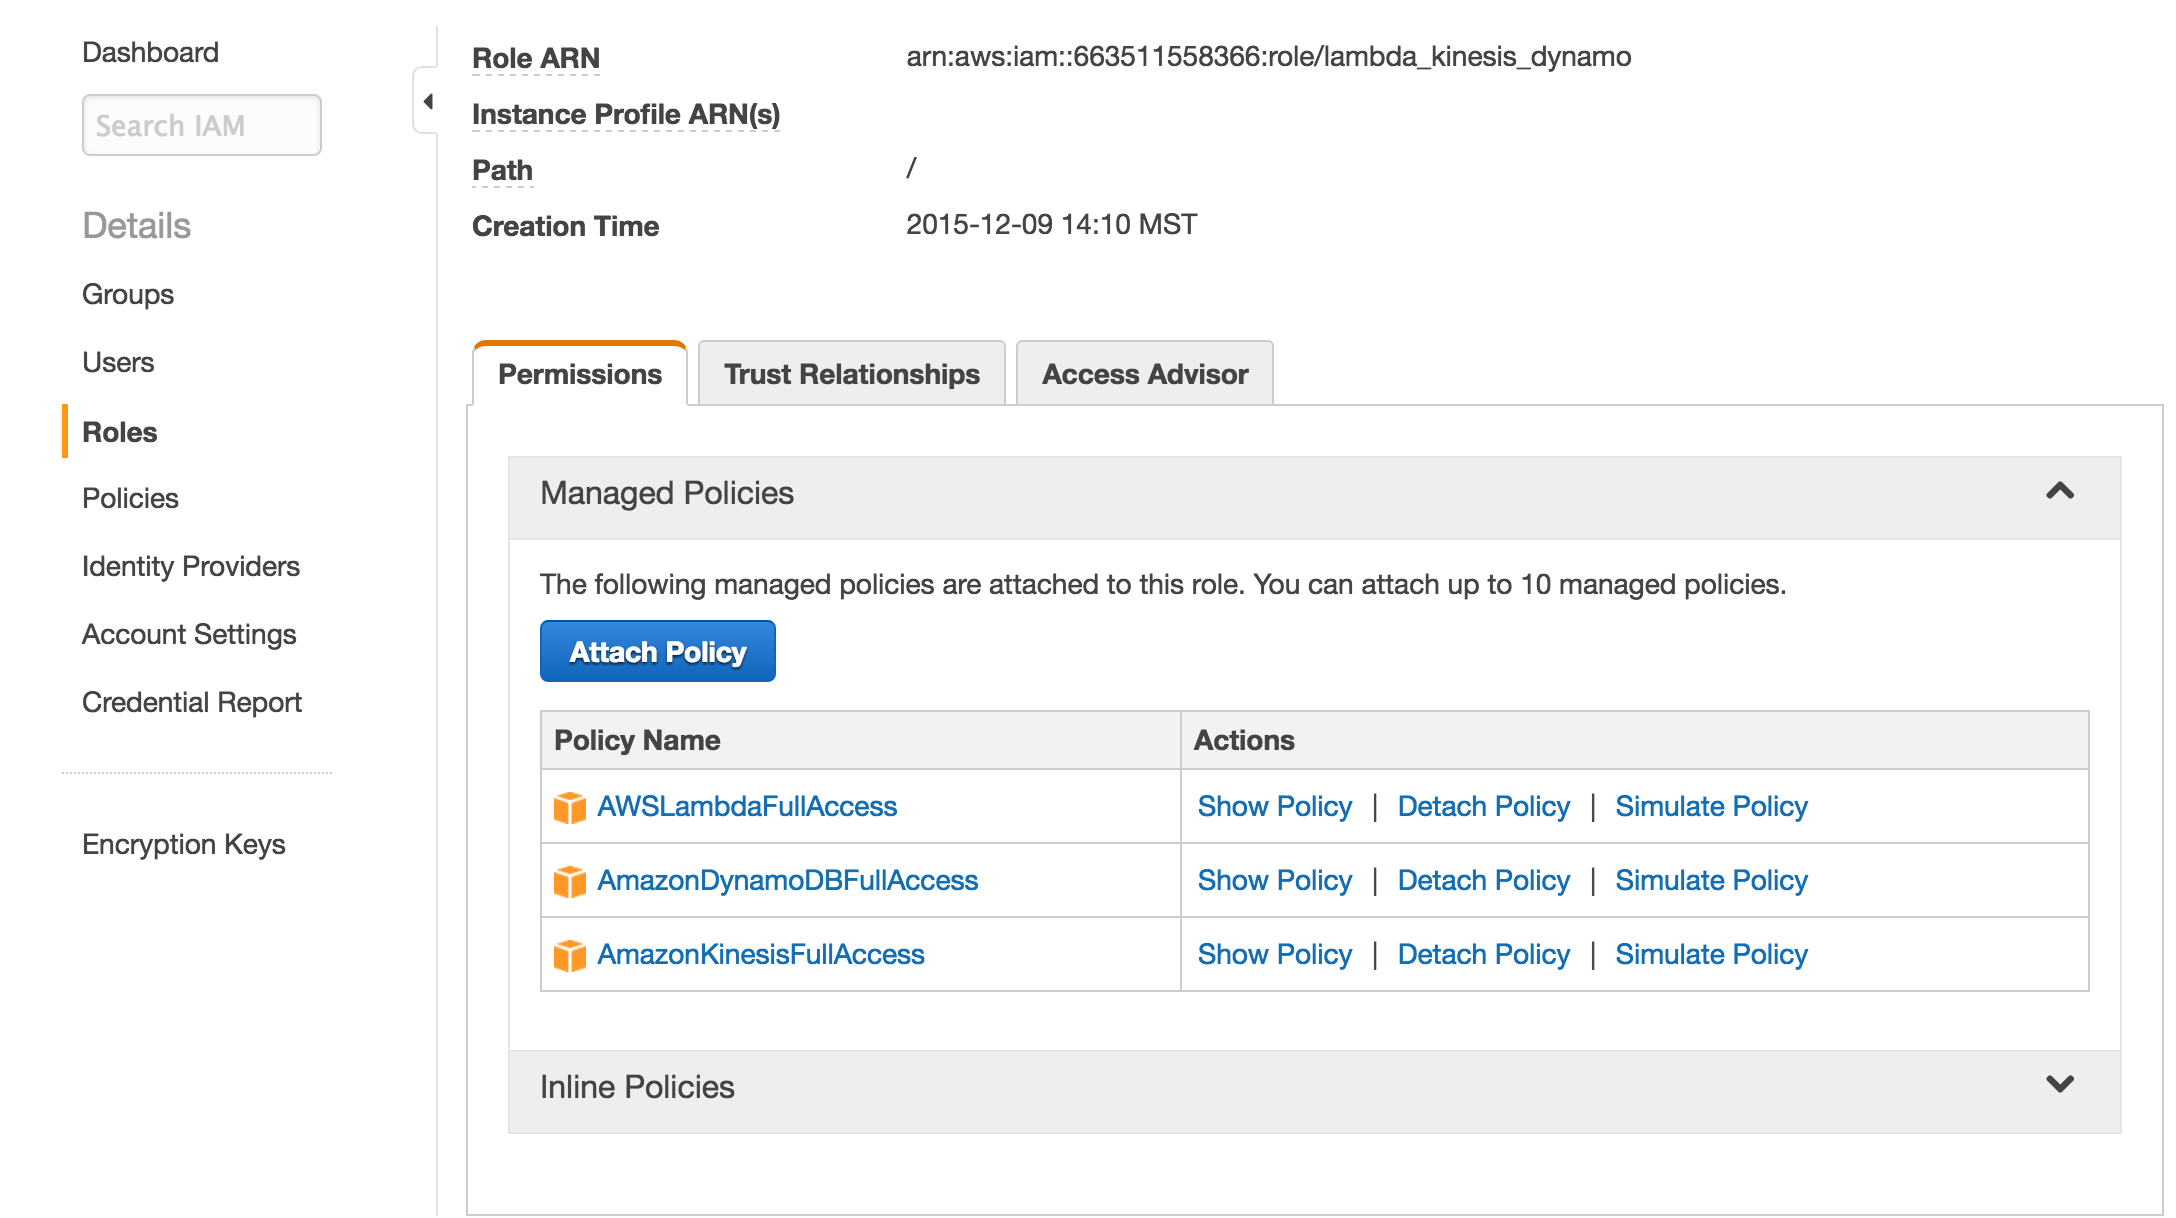Switch to the Permissions tab
2176x1218 pixels.
coord(580,374)
